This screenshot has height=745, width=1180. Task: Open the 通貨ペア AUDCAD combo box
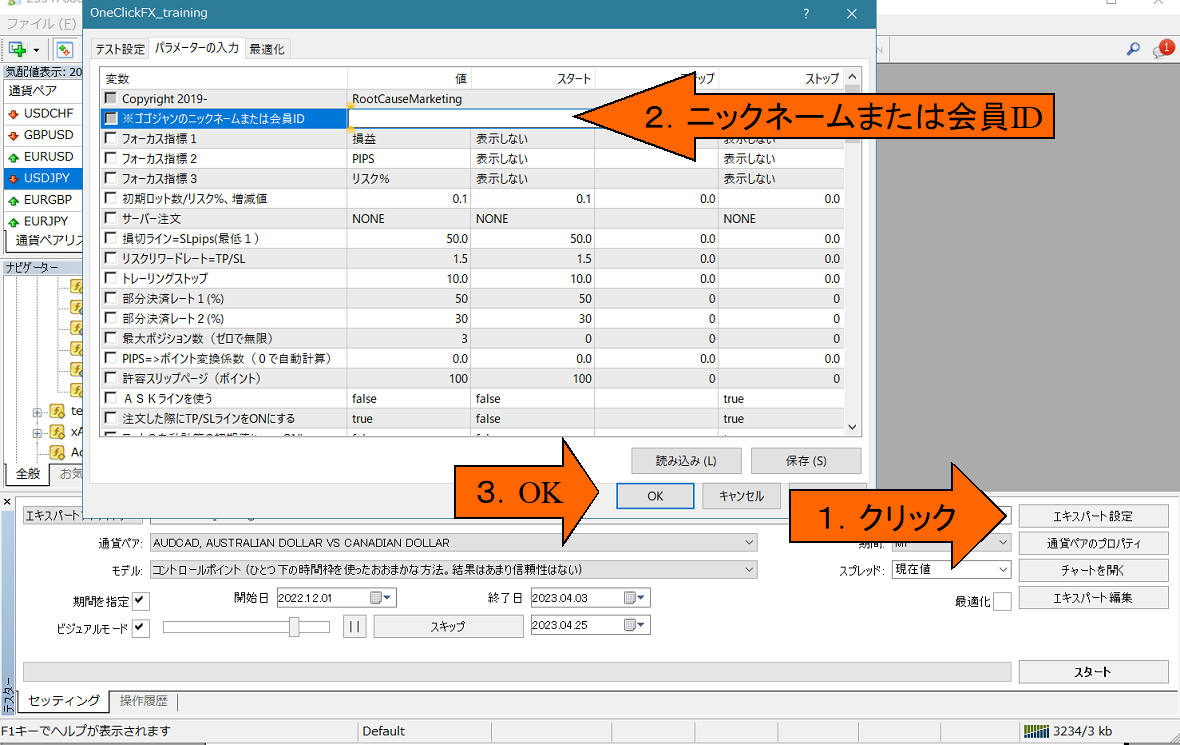(x=454, y=543)
